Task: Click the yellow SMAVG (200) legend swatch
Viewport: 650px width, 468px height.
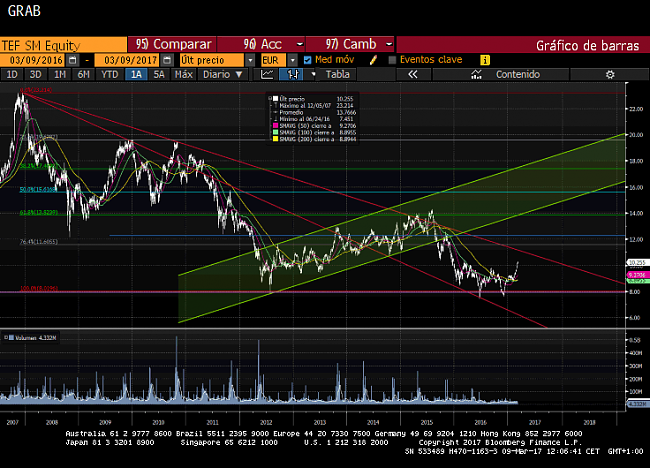Action: pos(275,139)
